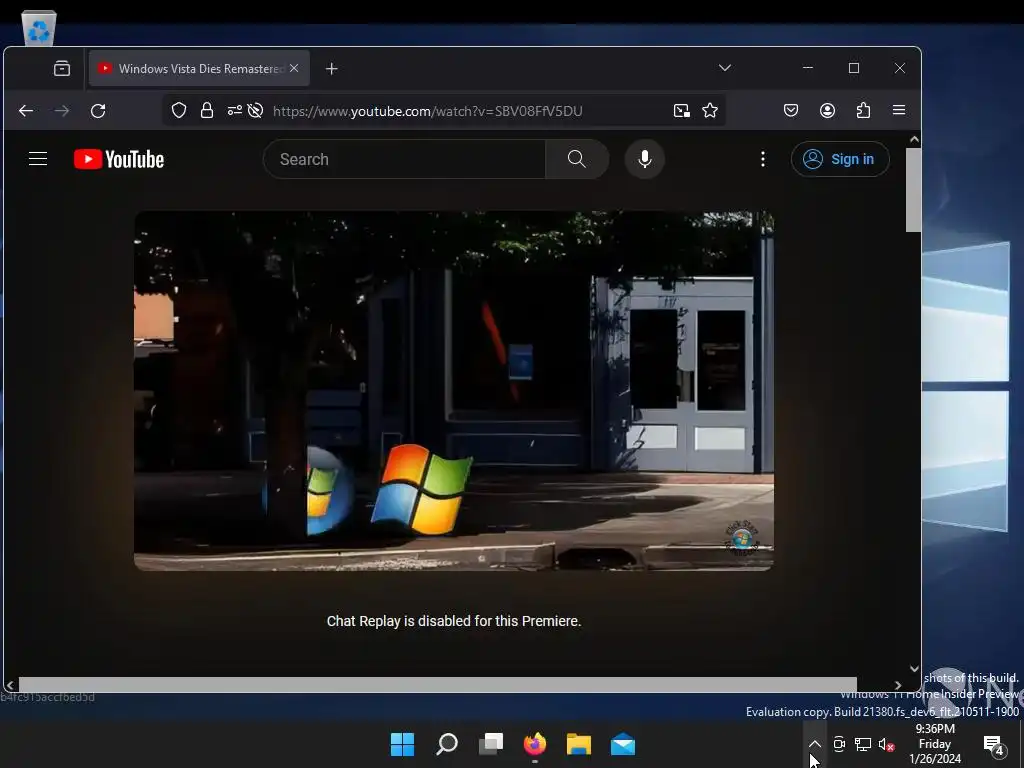
Task: Click the horizontal scroll right arrow
Action: (898, 685)
